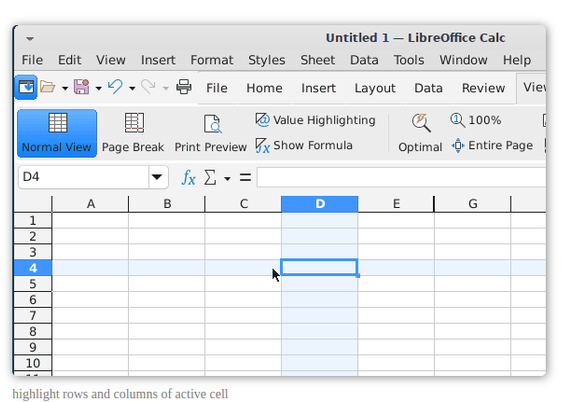This screenshot has height=402, width=573.
Task: Open the Undo history dropdown arrow
Action: coord(132,88)
